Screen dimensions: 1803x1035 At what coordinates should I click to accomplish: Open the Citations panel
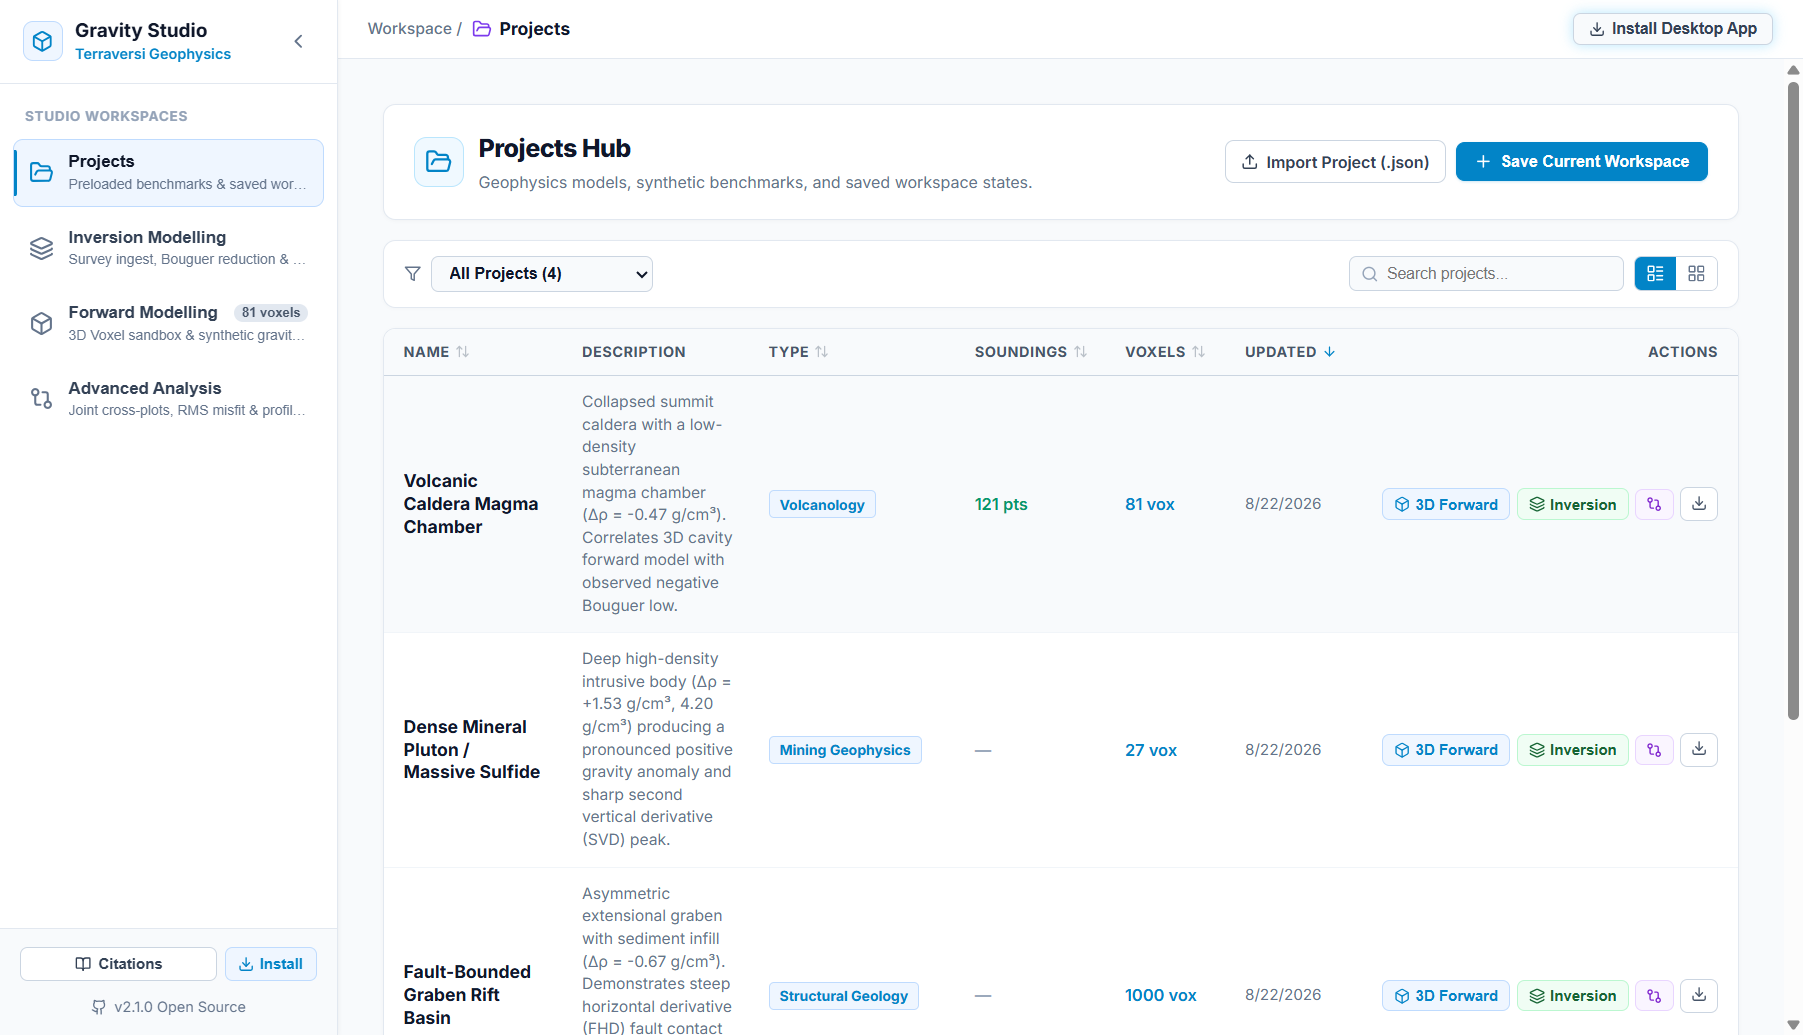click(x=118, y=964)
